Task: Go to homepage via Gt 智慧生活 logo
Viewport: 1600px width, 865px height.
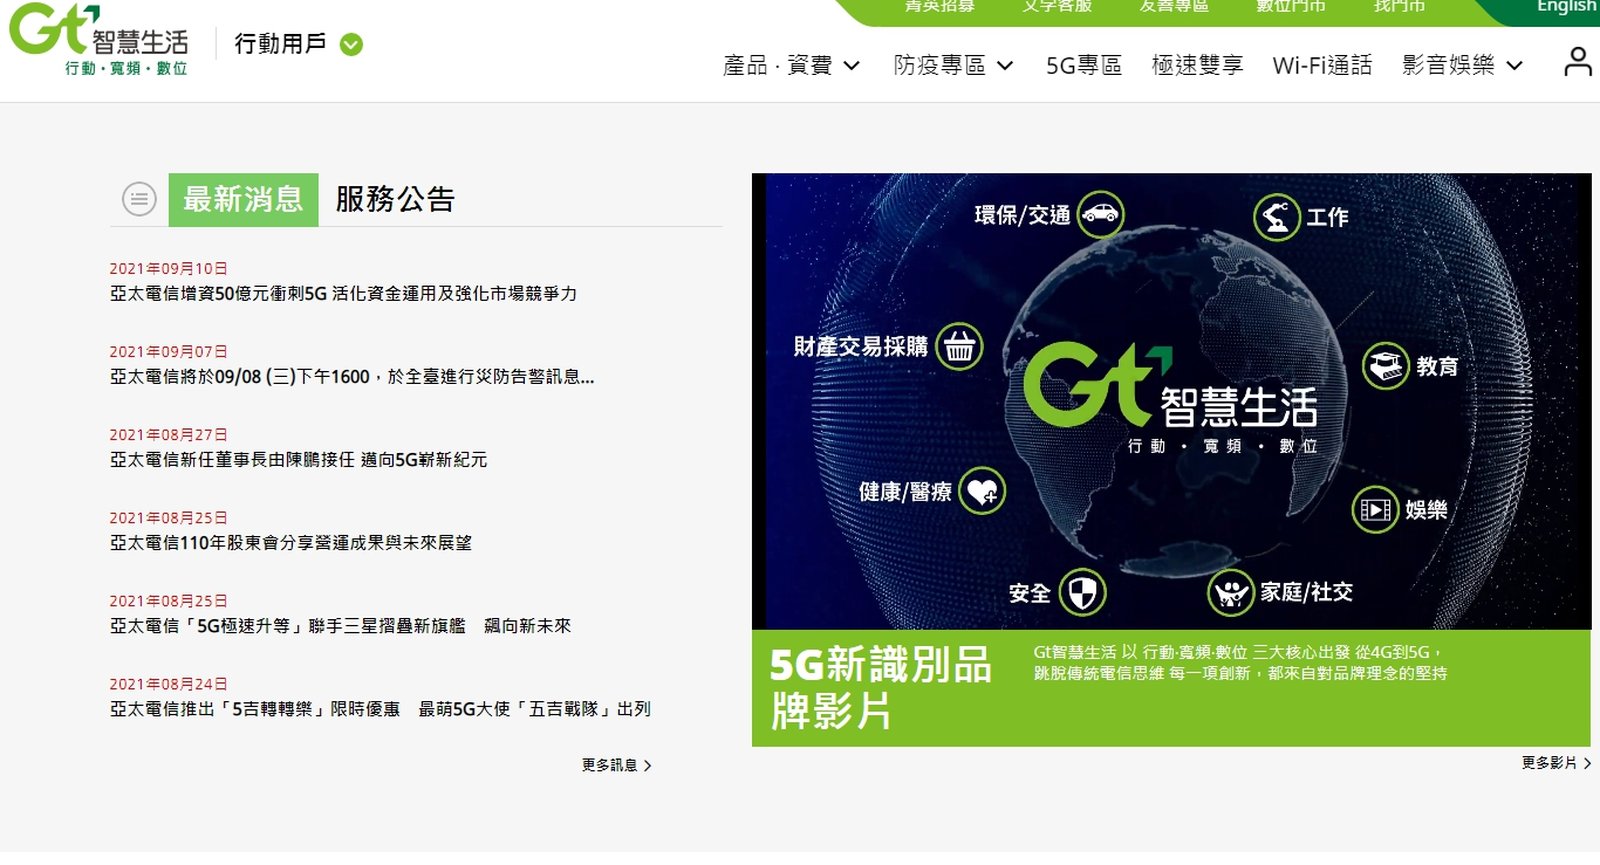Action: (98, 40)
